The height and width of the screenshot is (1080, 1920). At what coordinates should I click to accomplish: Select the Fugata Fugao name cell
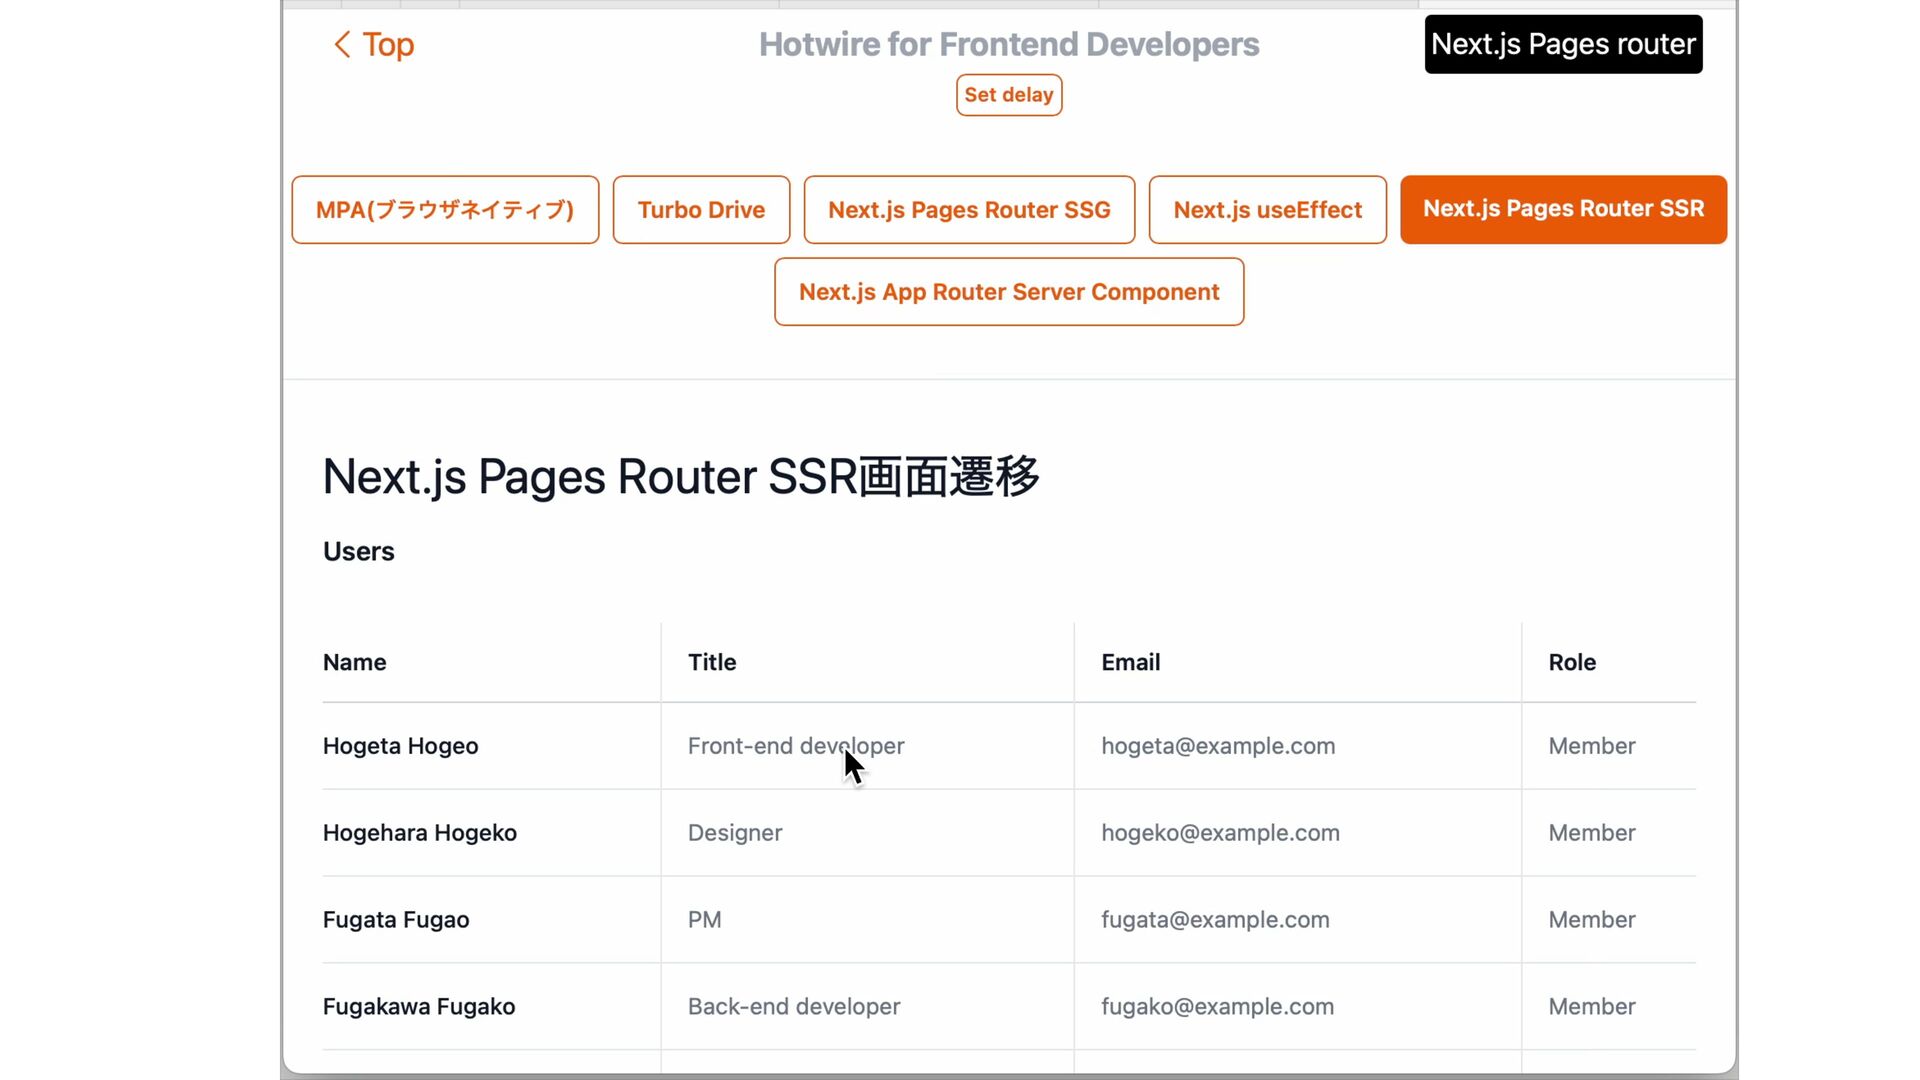pyautogui.click(x=396, y=920)
